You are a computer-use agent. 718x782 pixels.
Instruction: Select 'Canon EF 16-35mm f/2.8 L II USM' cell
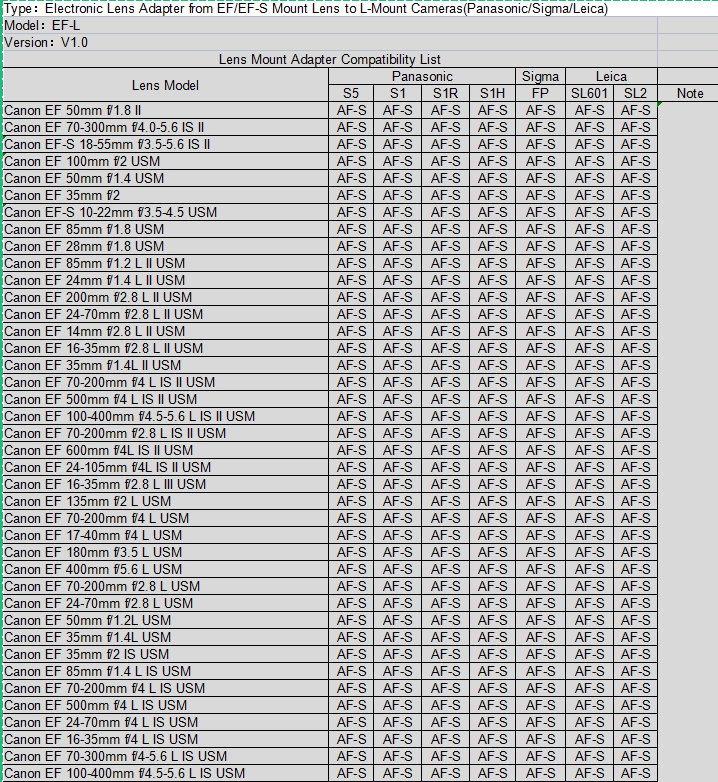(x=166, y=348)
